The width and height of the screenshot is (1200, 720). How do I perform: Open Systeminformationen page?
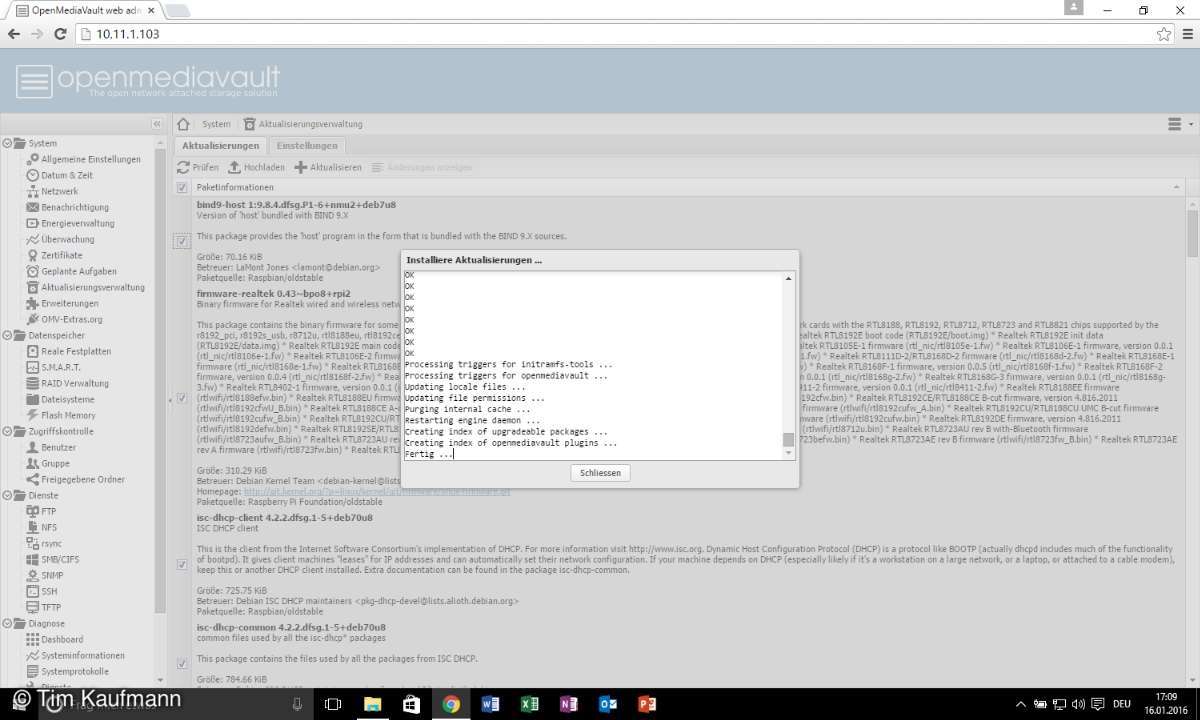pyautogui.click(x=83, y=655)
